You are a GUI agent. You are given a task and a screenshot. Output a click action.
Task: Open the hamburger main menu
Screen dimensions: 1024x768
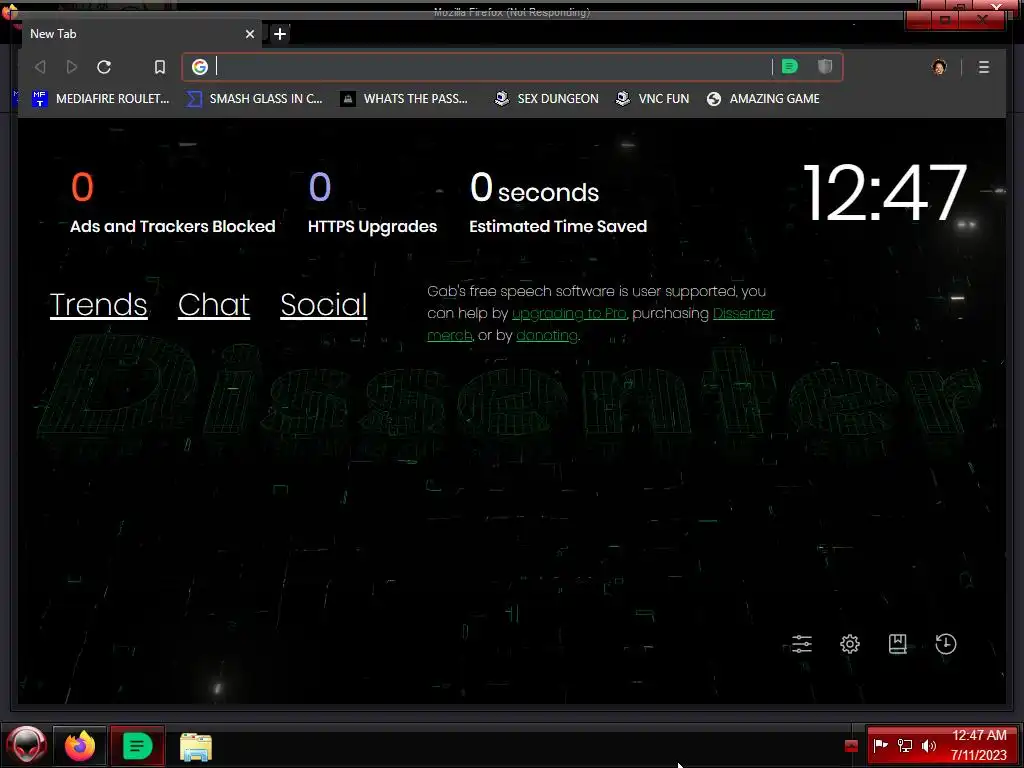984,67
